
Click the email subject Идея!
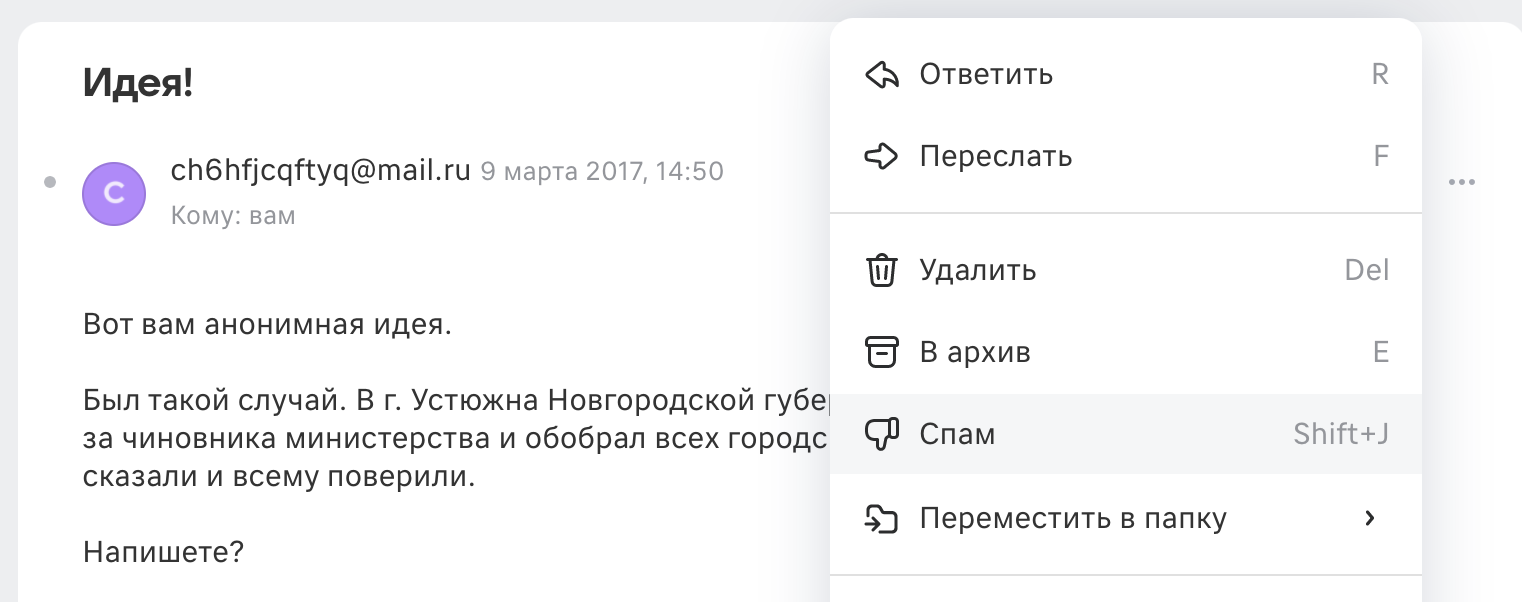pos(137,82)
